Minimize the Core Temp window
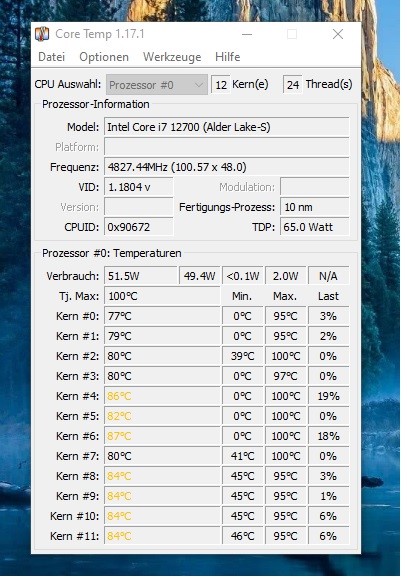 (x=247, y=34)
